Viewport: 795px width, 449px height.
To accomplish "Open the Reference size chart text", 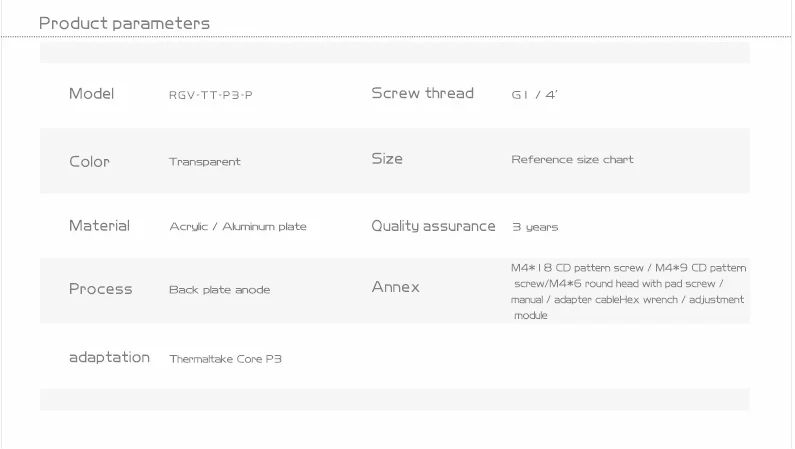I will [x=572, y=159].
